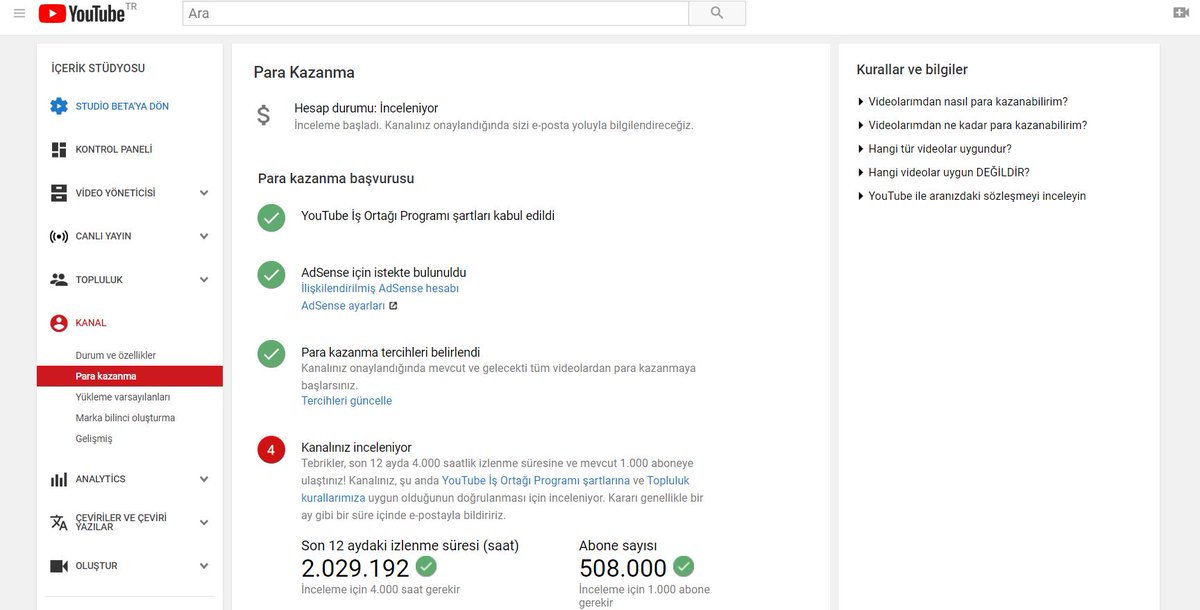Viewport: 1200px width, 610px height.
Task: Click the check next to subscriber count
Action: [683, 567]
